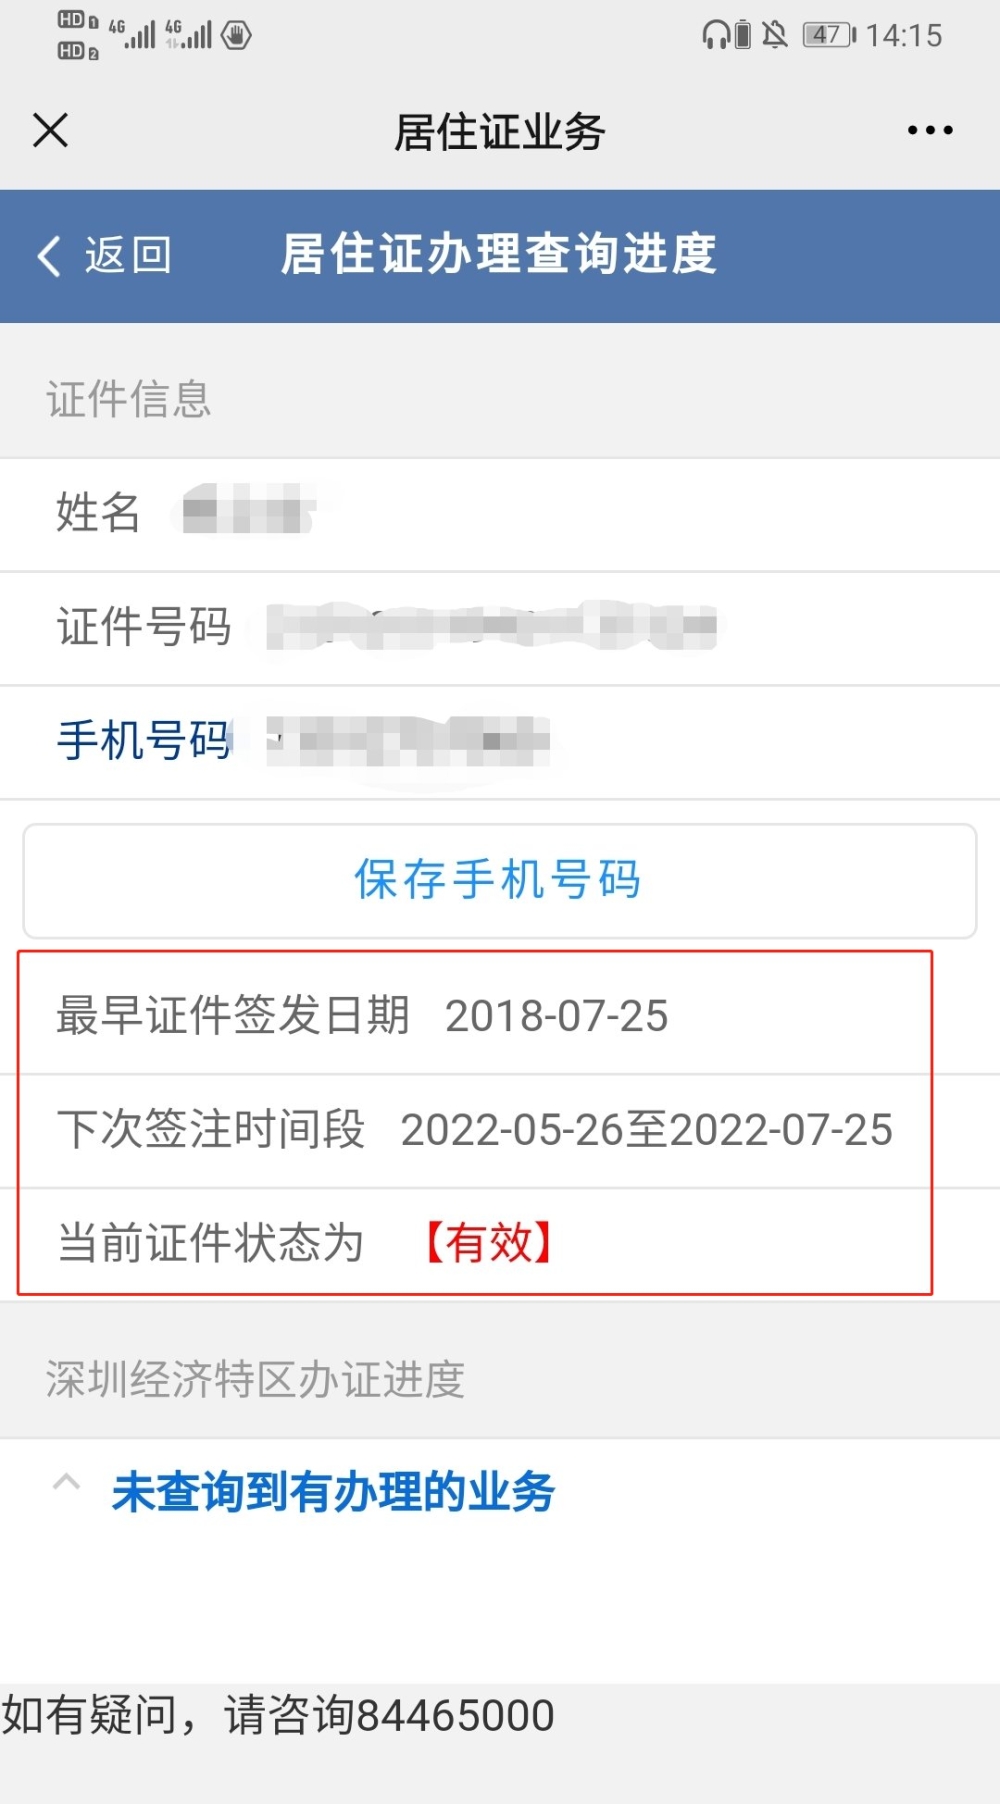Tap the back chevron beside 返回
The image size is (1000, 1804).
(49, 256)
